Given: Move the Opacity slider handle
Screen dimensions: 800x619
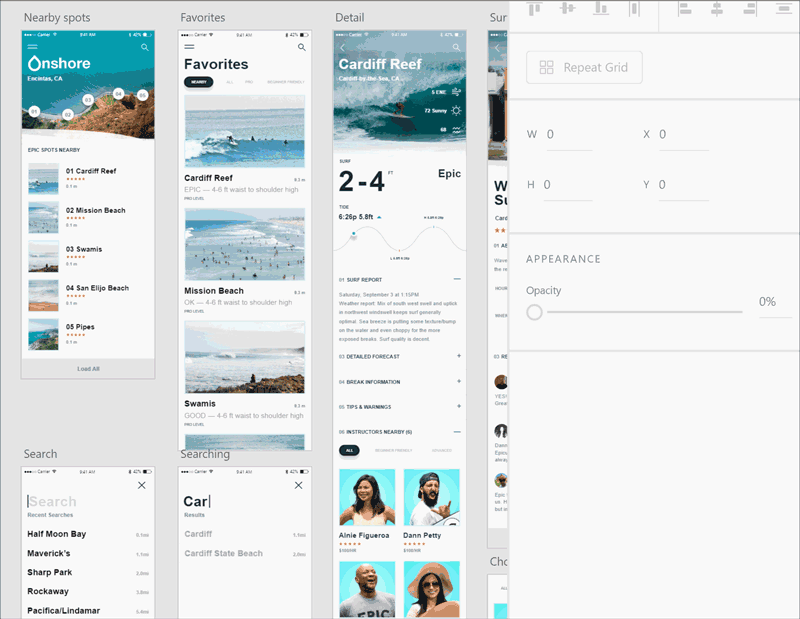Looking at the screenshot, I should (x=534, y=312).
